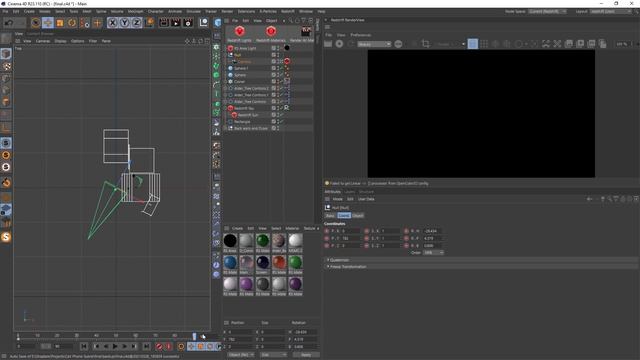Open viewport Options menu
The height and width of the screenshot is (360, 640).
pyautogui.click(x=78, y=41)
